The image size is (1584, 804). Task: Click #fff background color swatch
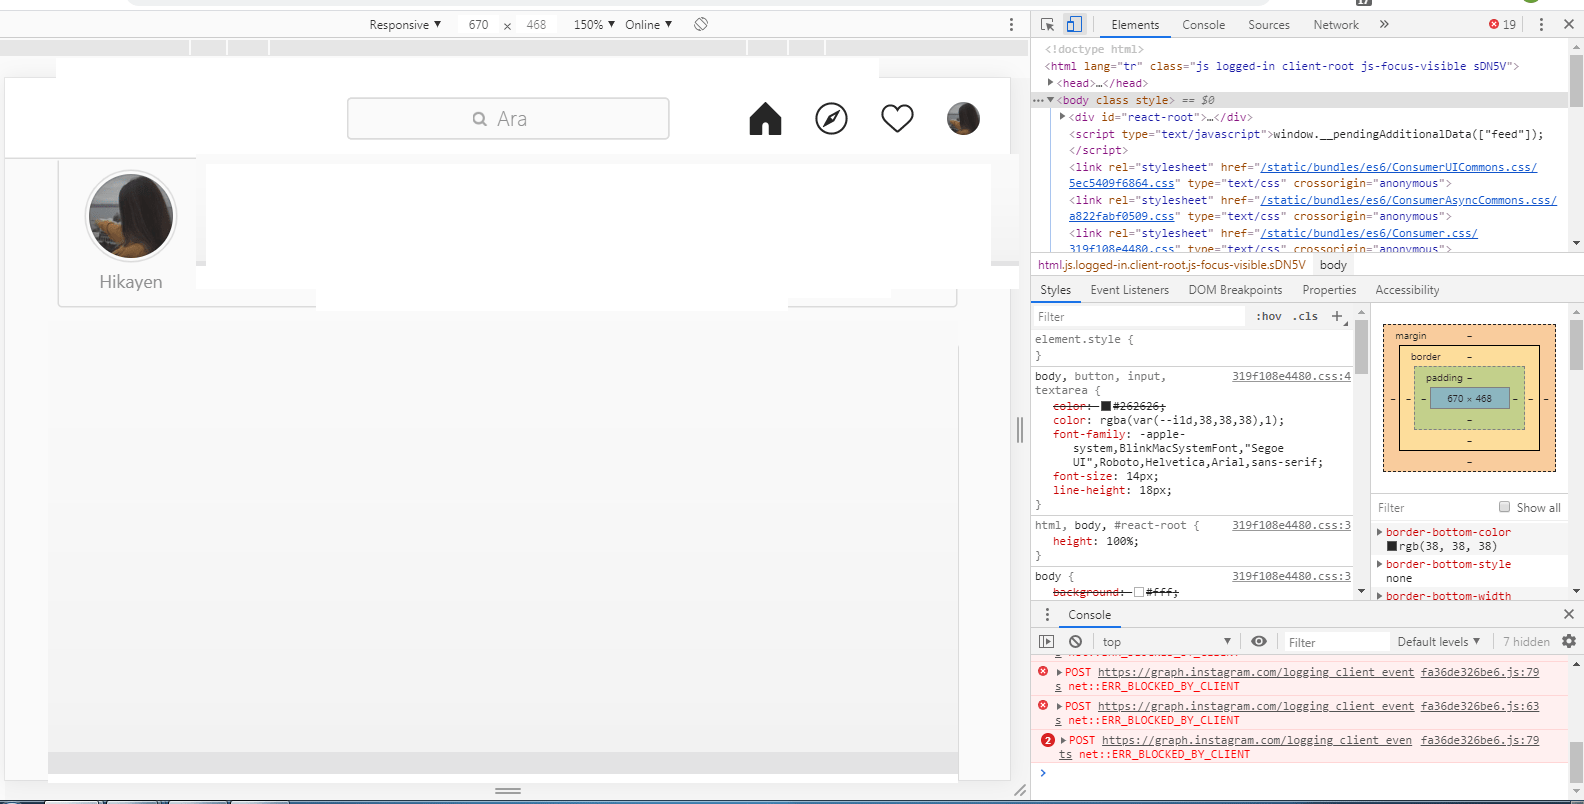(x=1139, y=592)
